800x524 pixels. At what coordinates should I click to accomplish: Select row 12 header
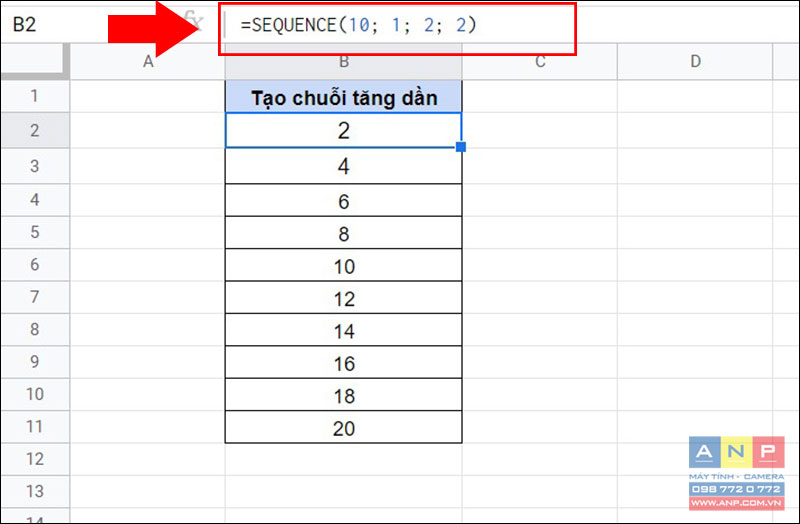coord(35,459)
